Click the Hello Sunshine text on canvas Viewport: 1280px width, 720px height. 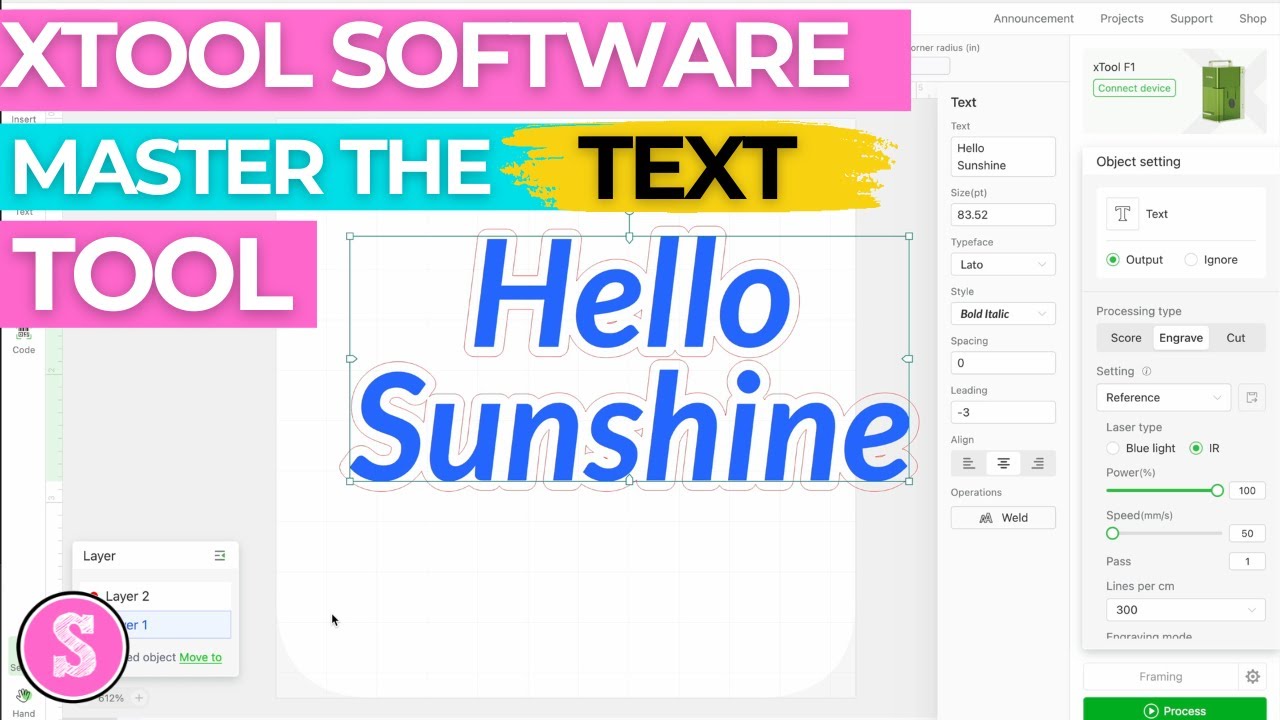coord(630,360)
